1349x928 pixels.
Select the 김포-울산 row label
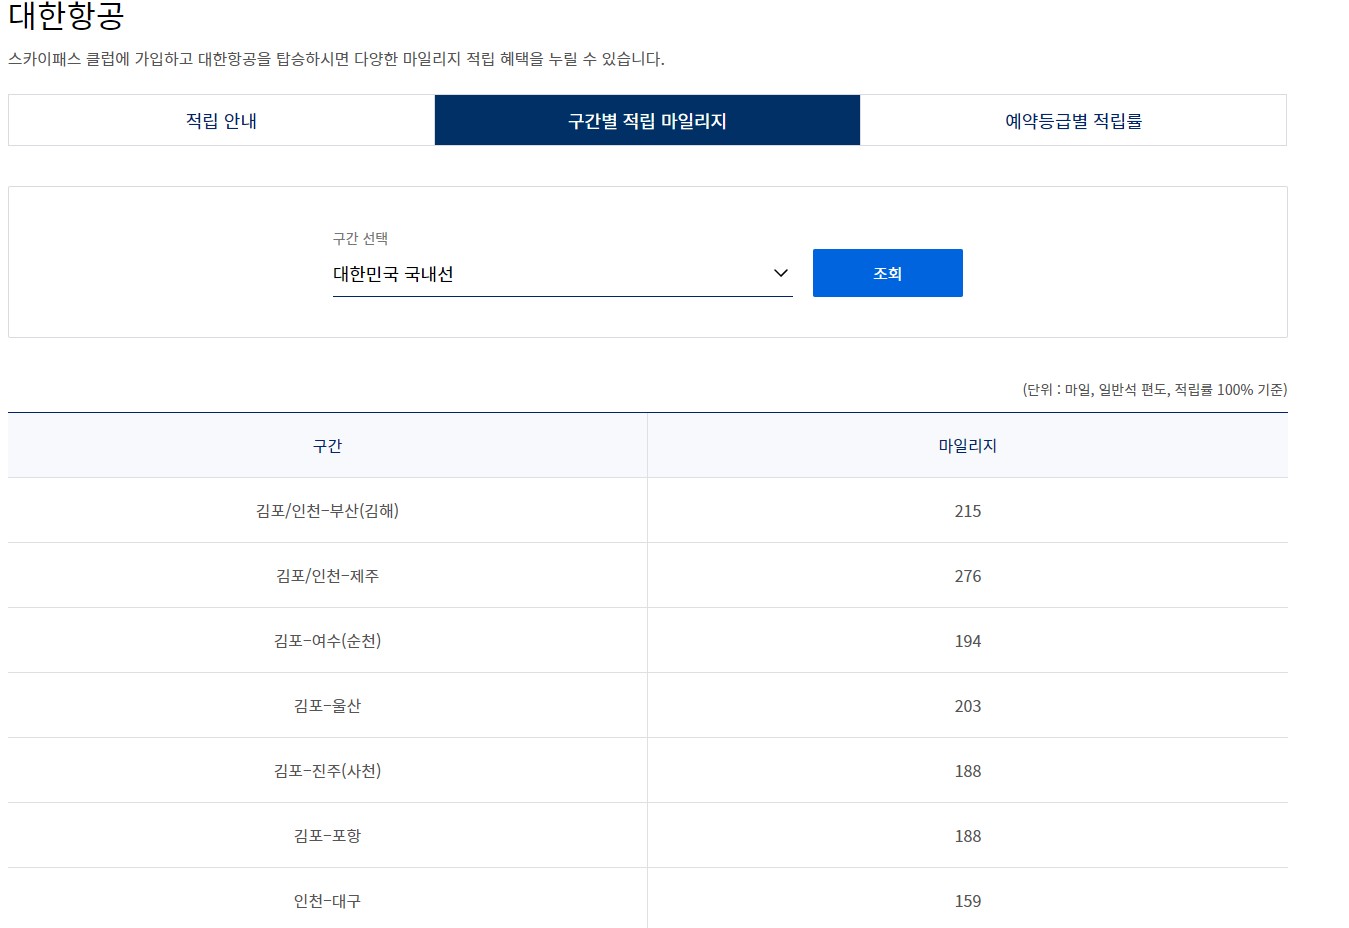[x=327, y=706]
